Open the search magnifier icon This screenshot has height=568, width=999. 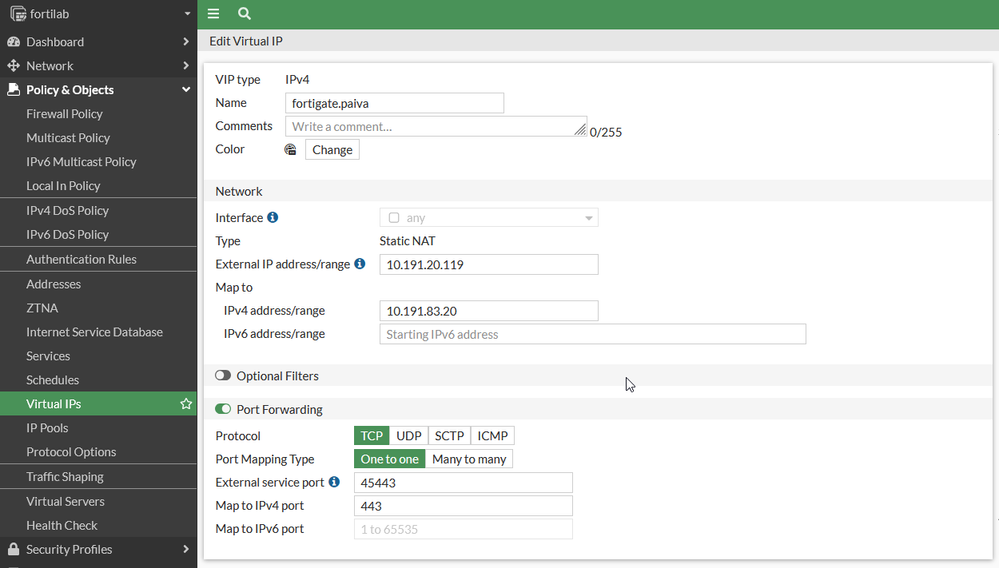(244, 13)
